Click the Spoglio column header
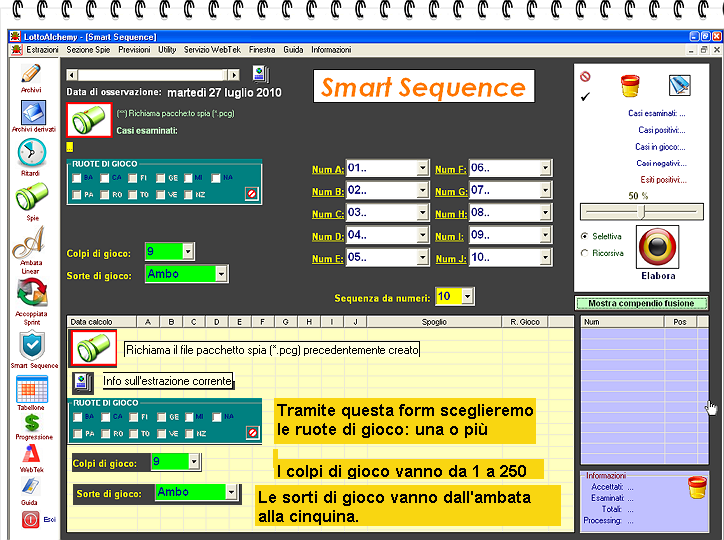724x540 pixels. pyautogui.click(x=434, y=322)
